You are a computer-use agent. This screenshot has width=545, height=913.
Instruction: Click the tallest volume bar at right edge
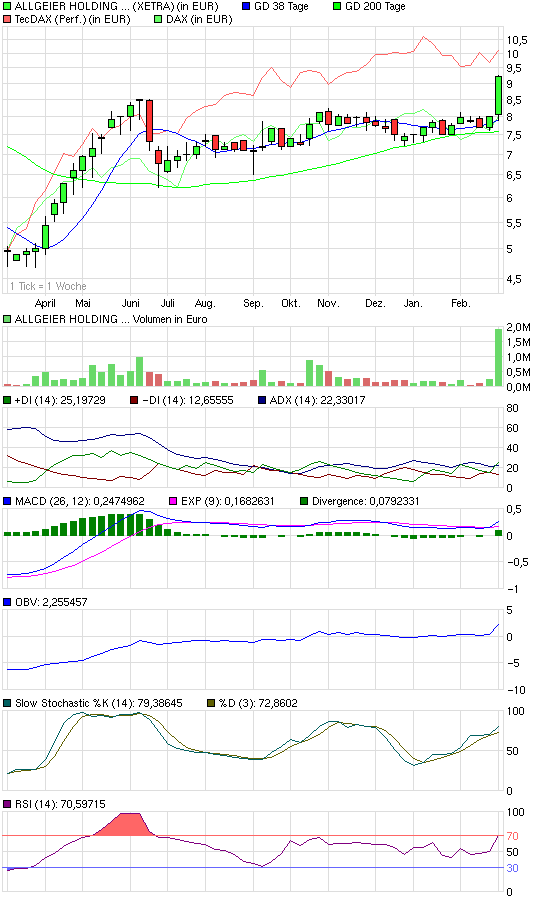(498, 357)
